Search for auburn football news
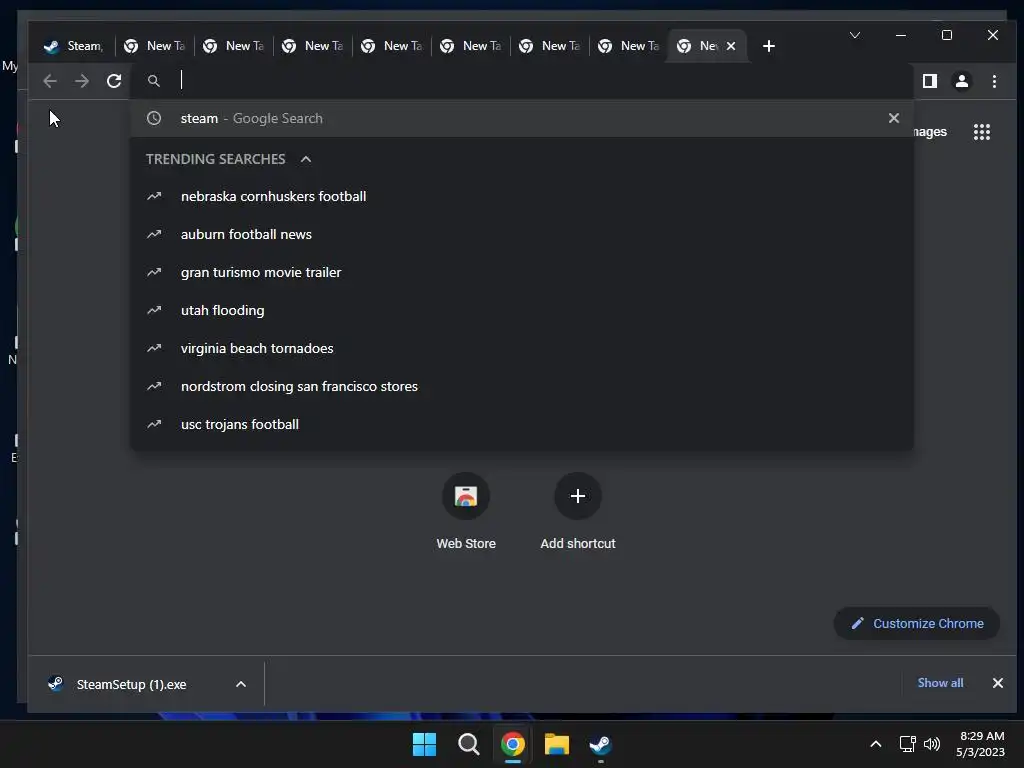1024x768 pixels. 521,234
